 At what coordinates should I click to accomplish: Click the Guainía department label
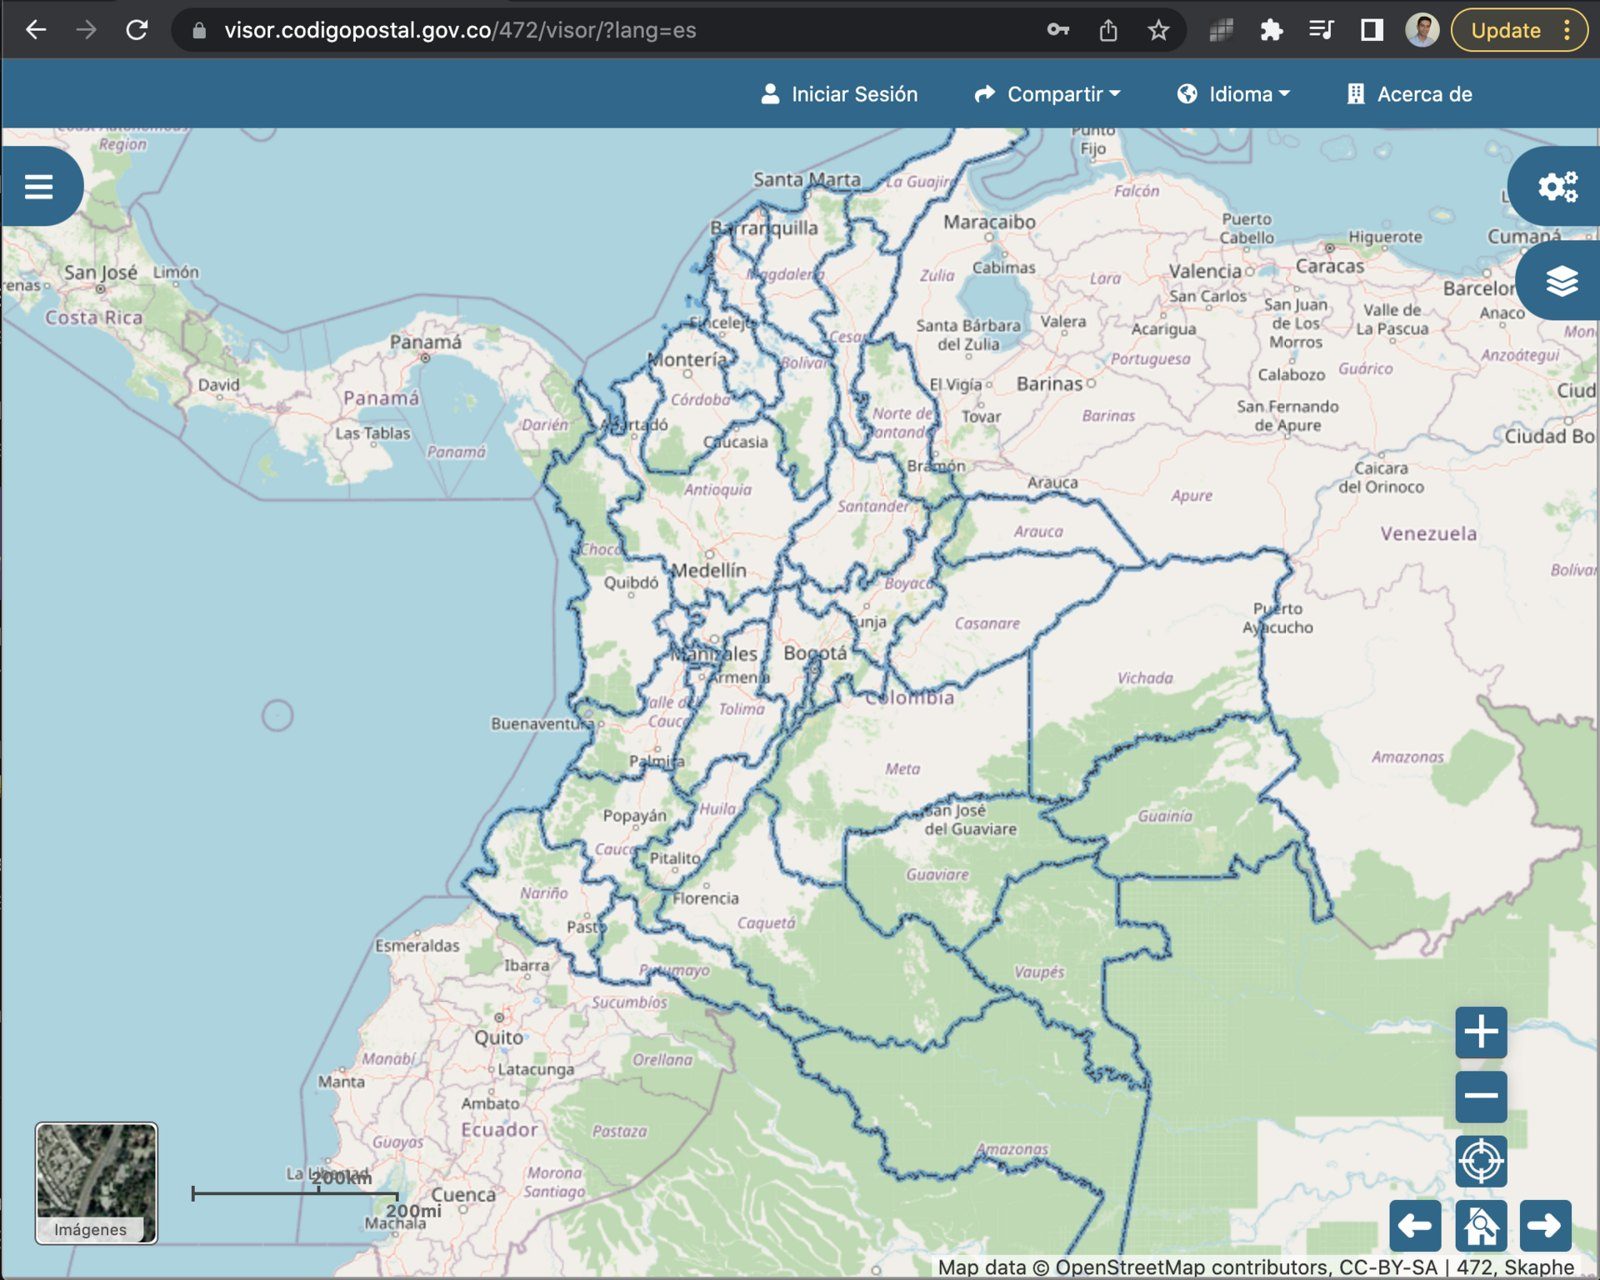[x=1165, y=816]
